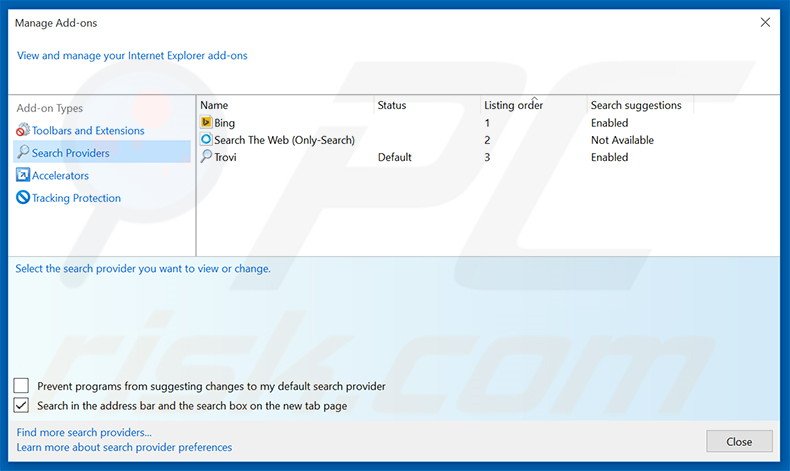Click the Select the search provider hint text
The width and height of the screenshot is (790, 471).
[x=143, y=268]
